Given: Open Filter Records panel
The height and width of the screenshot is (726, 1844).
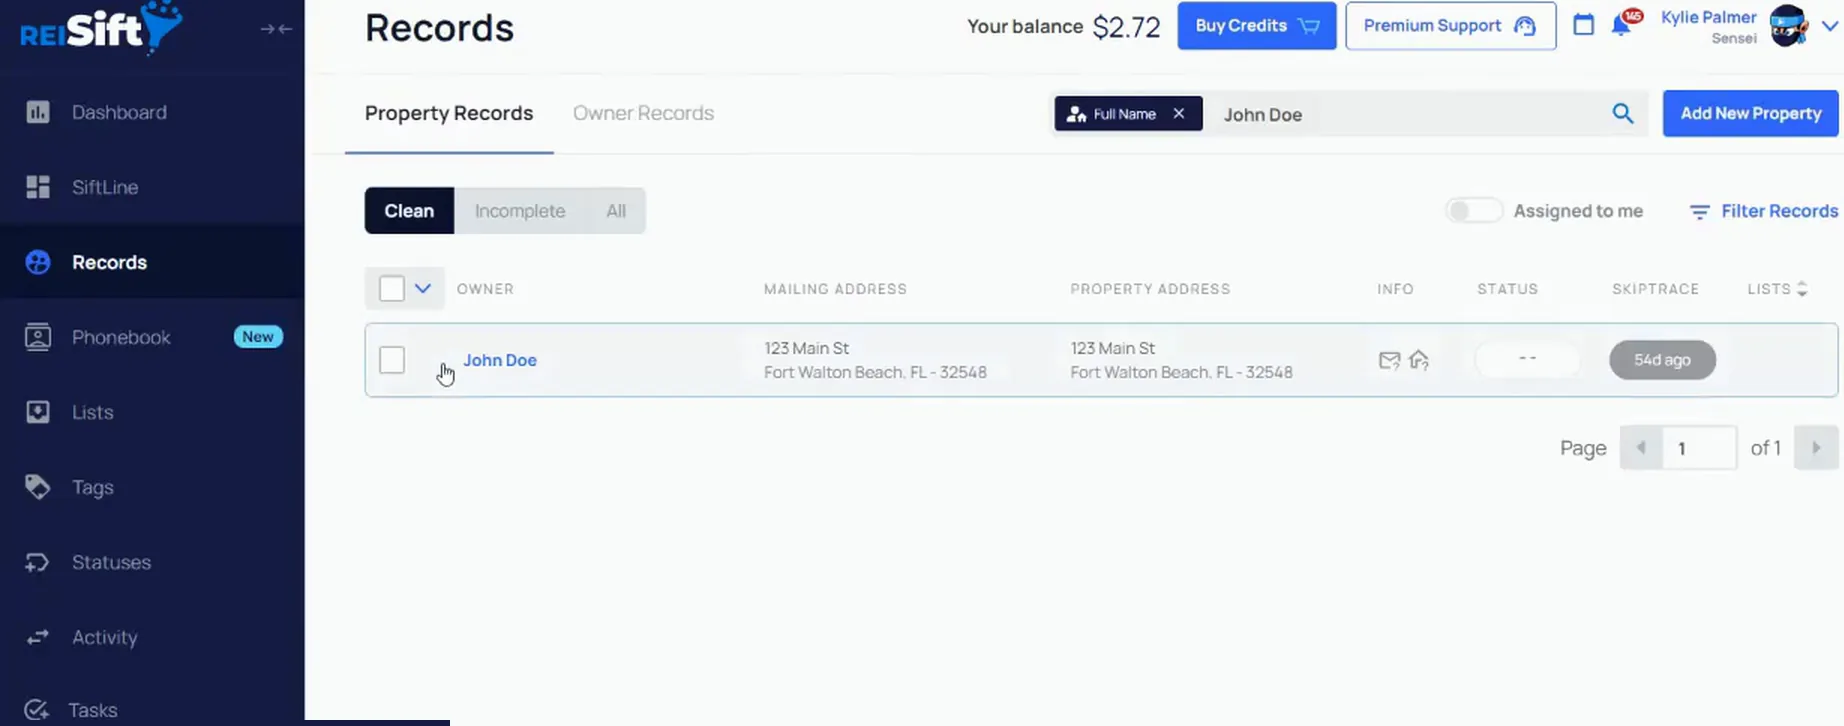Looking at the screenshot, I should tap(1764, 211).
